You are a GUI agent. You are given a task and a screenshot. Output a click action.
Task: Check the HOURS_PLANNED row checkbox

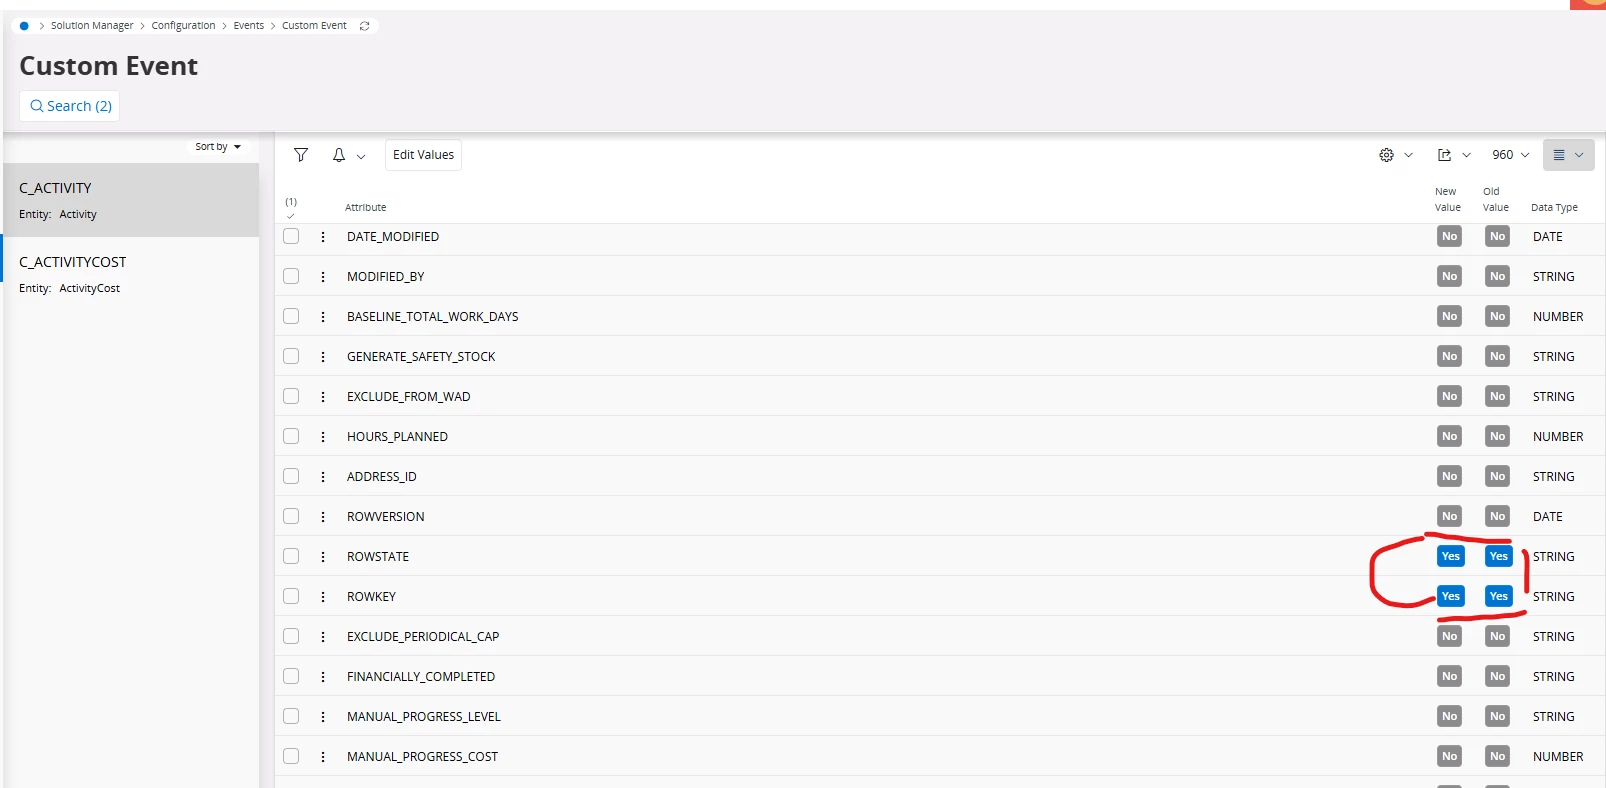pos(291,436)
